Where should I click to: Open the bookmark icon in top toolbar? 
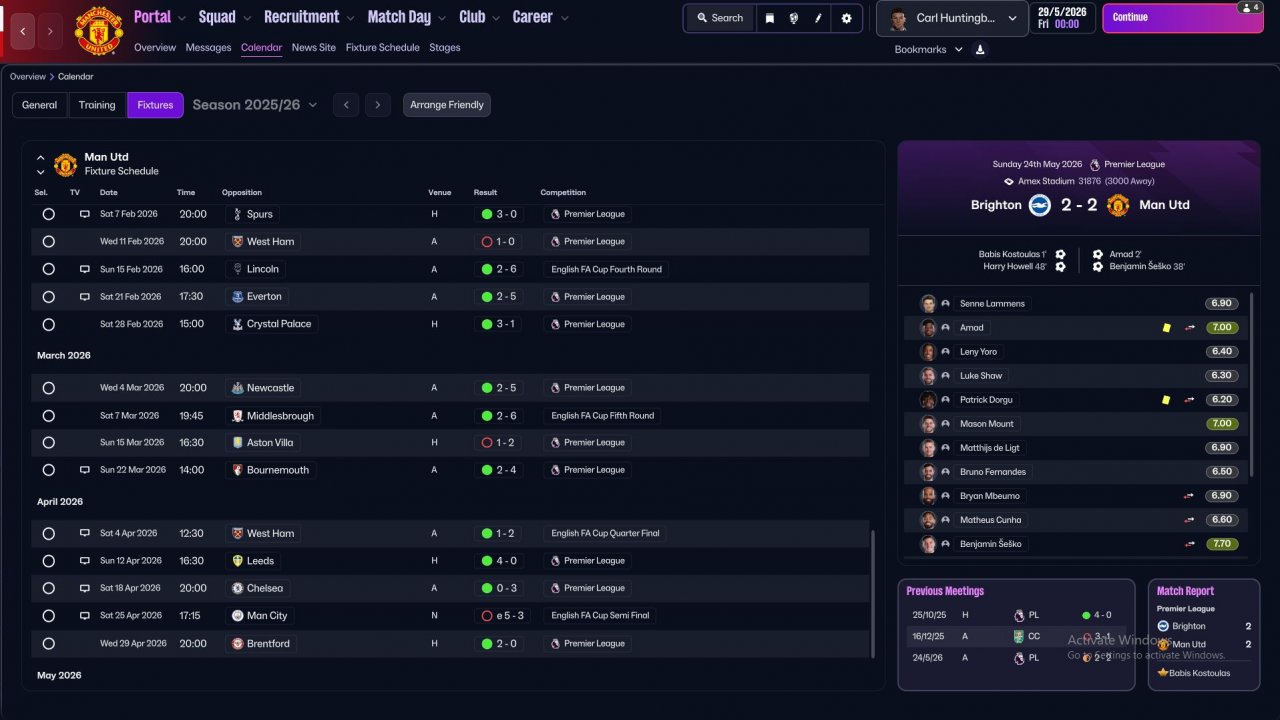(x=769, y=18)
